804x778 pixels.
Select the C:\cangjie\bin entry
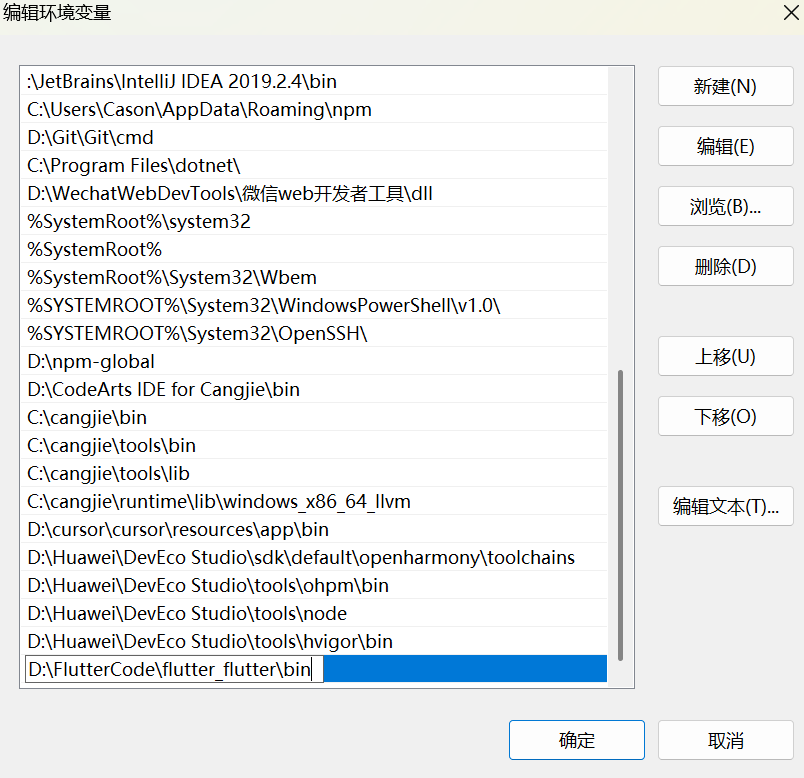(x=314, y=417)
